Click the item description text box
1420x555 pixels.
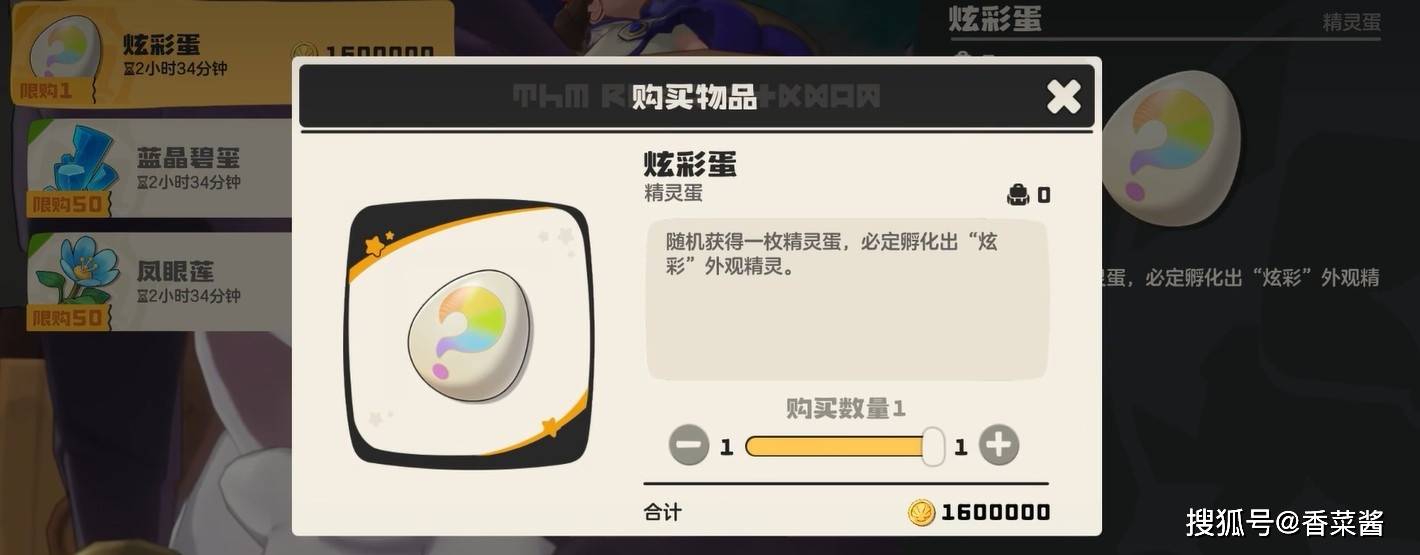pos(847,299)
